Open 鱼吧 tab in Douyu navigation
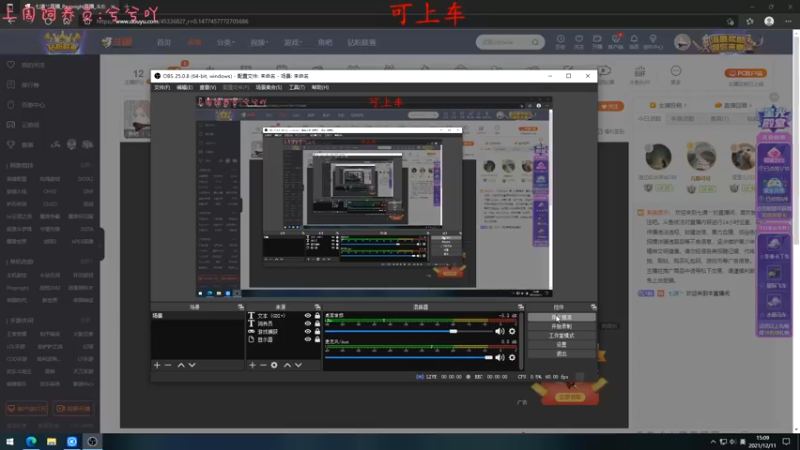 tap(325, 42)
